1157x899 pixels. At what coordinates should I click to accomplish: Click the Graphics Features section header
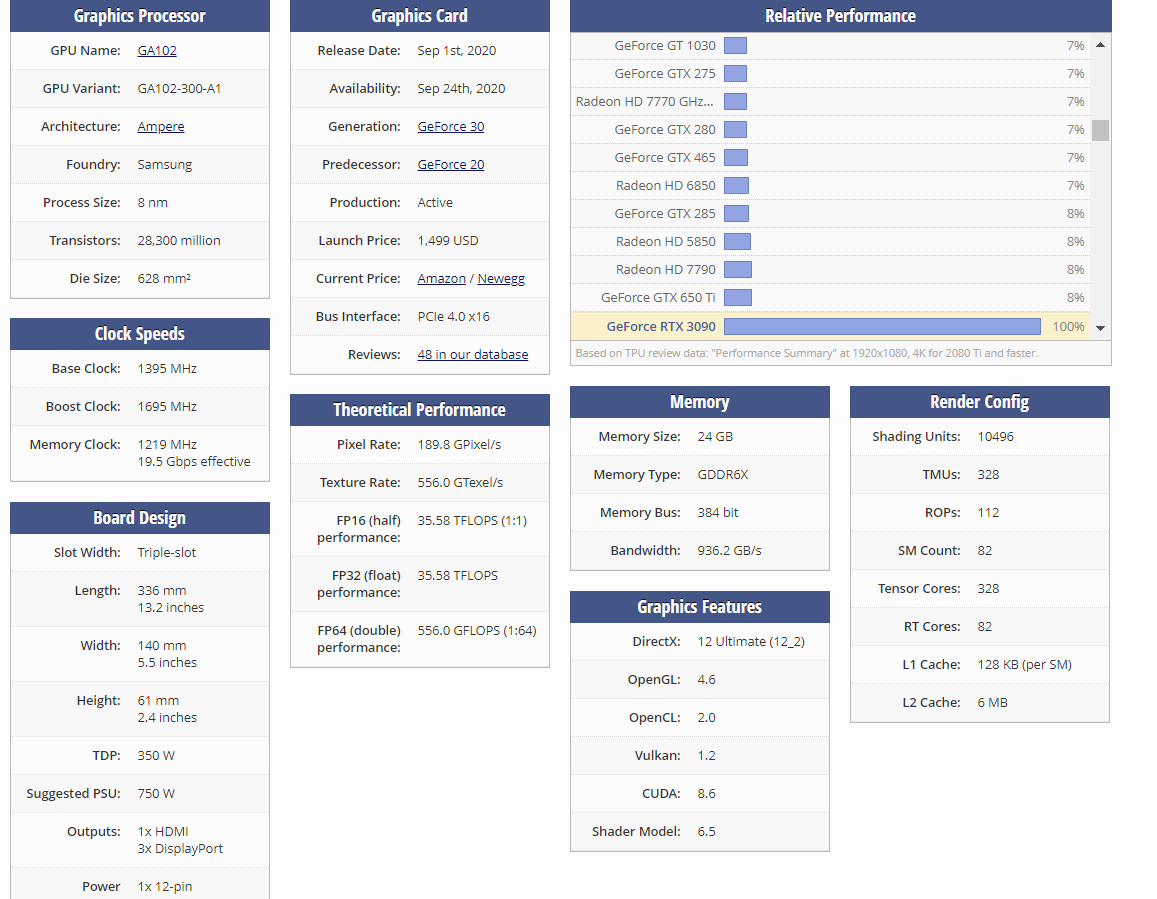(700, 607)
